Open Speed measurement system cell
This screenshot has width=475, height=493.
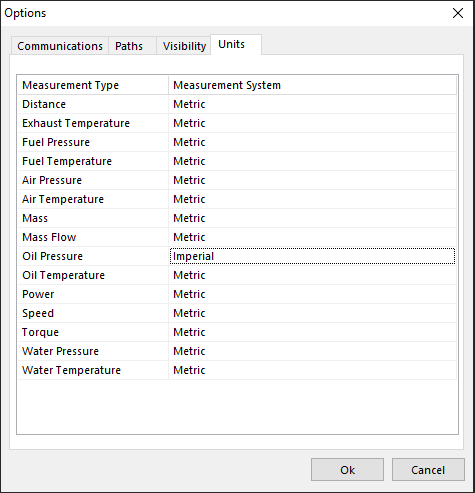[312, 313]
